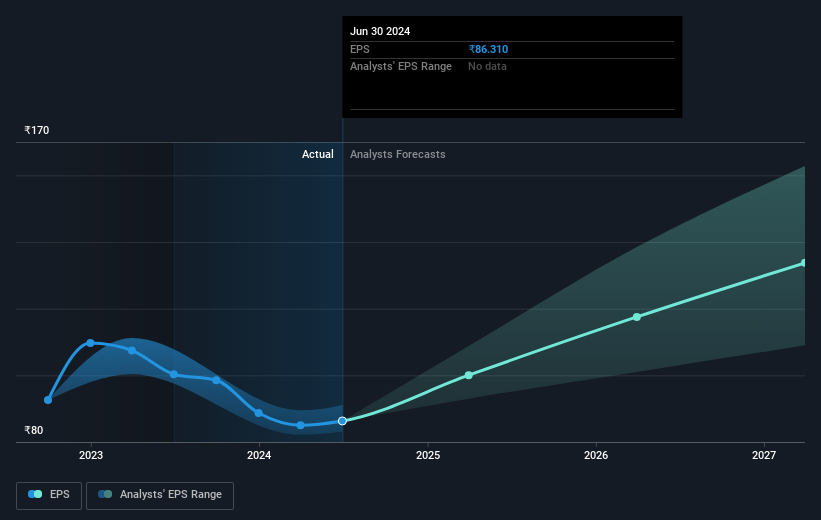Image resolution: width=821 pixels, height=520 pixels.
Task: Select the lowest EPS data point in early 2024
Action: [301, 425]
